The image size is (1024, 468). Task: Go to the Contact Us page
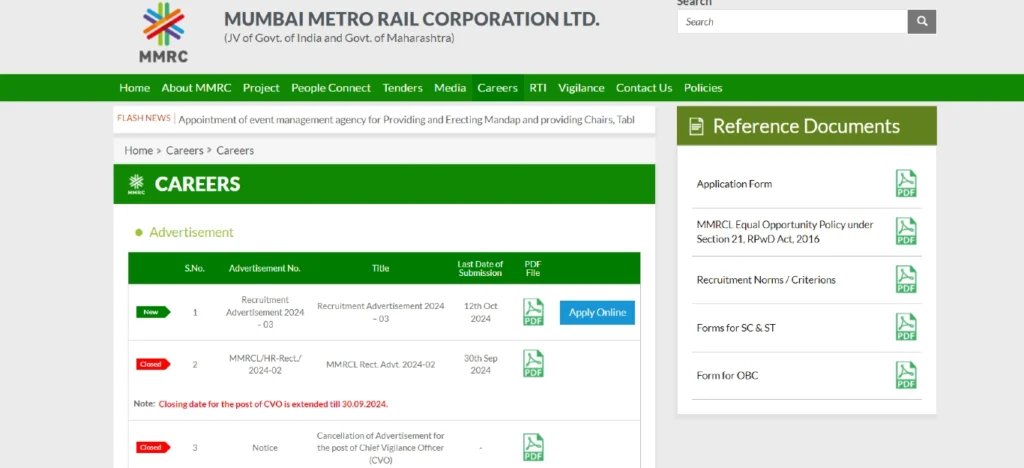point(644,87)
